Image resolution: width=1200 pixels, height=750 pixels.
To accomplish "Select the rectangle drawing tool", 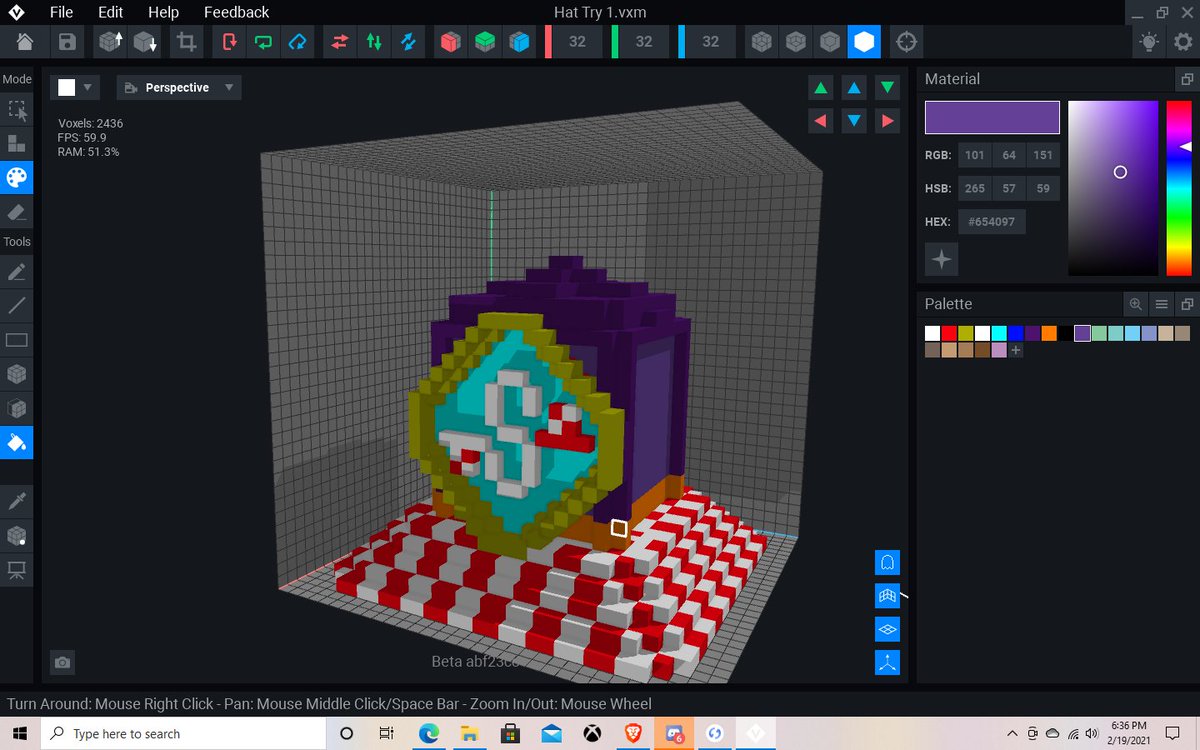I will coord(16,340).
